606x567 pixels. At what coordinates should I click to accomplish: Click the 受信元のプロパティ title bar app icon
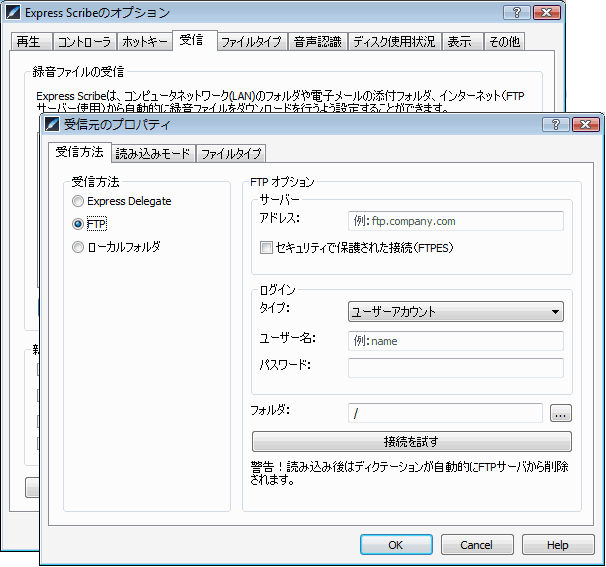52,124
